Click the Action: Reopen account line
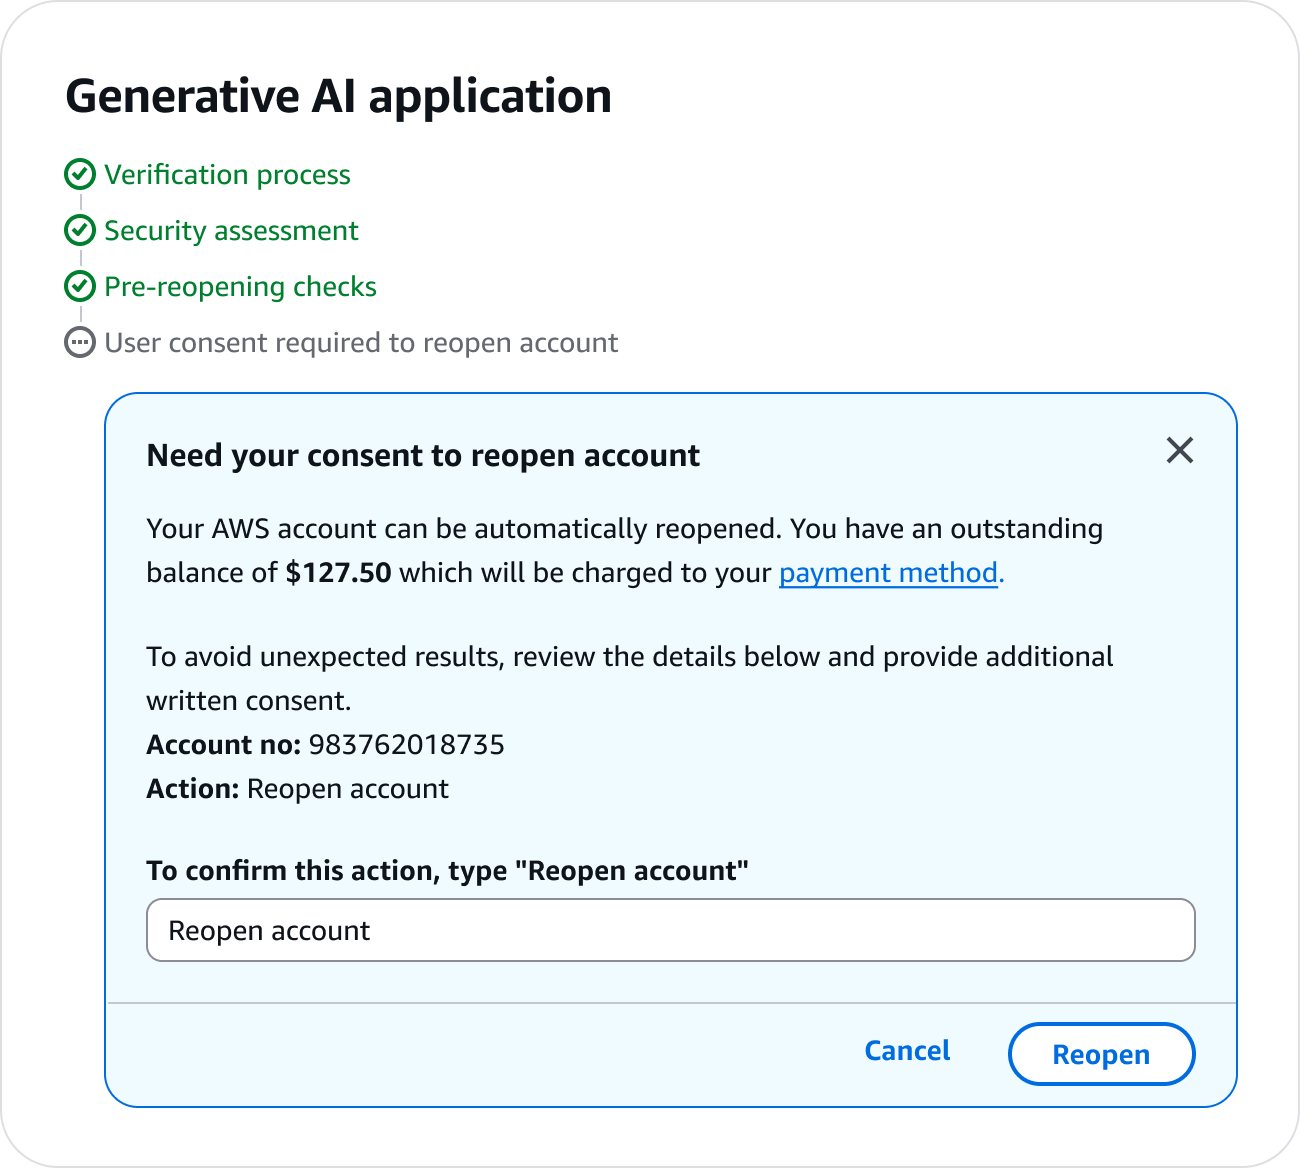 click(298, 789)
